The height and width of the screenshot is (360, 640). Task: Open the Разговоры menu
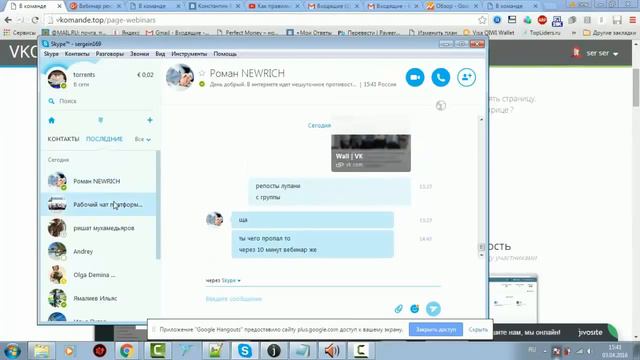[x=109, y=54]
